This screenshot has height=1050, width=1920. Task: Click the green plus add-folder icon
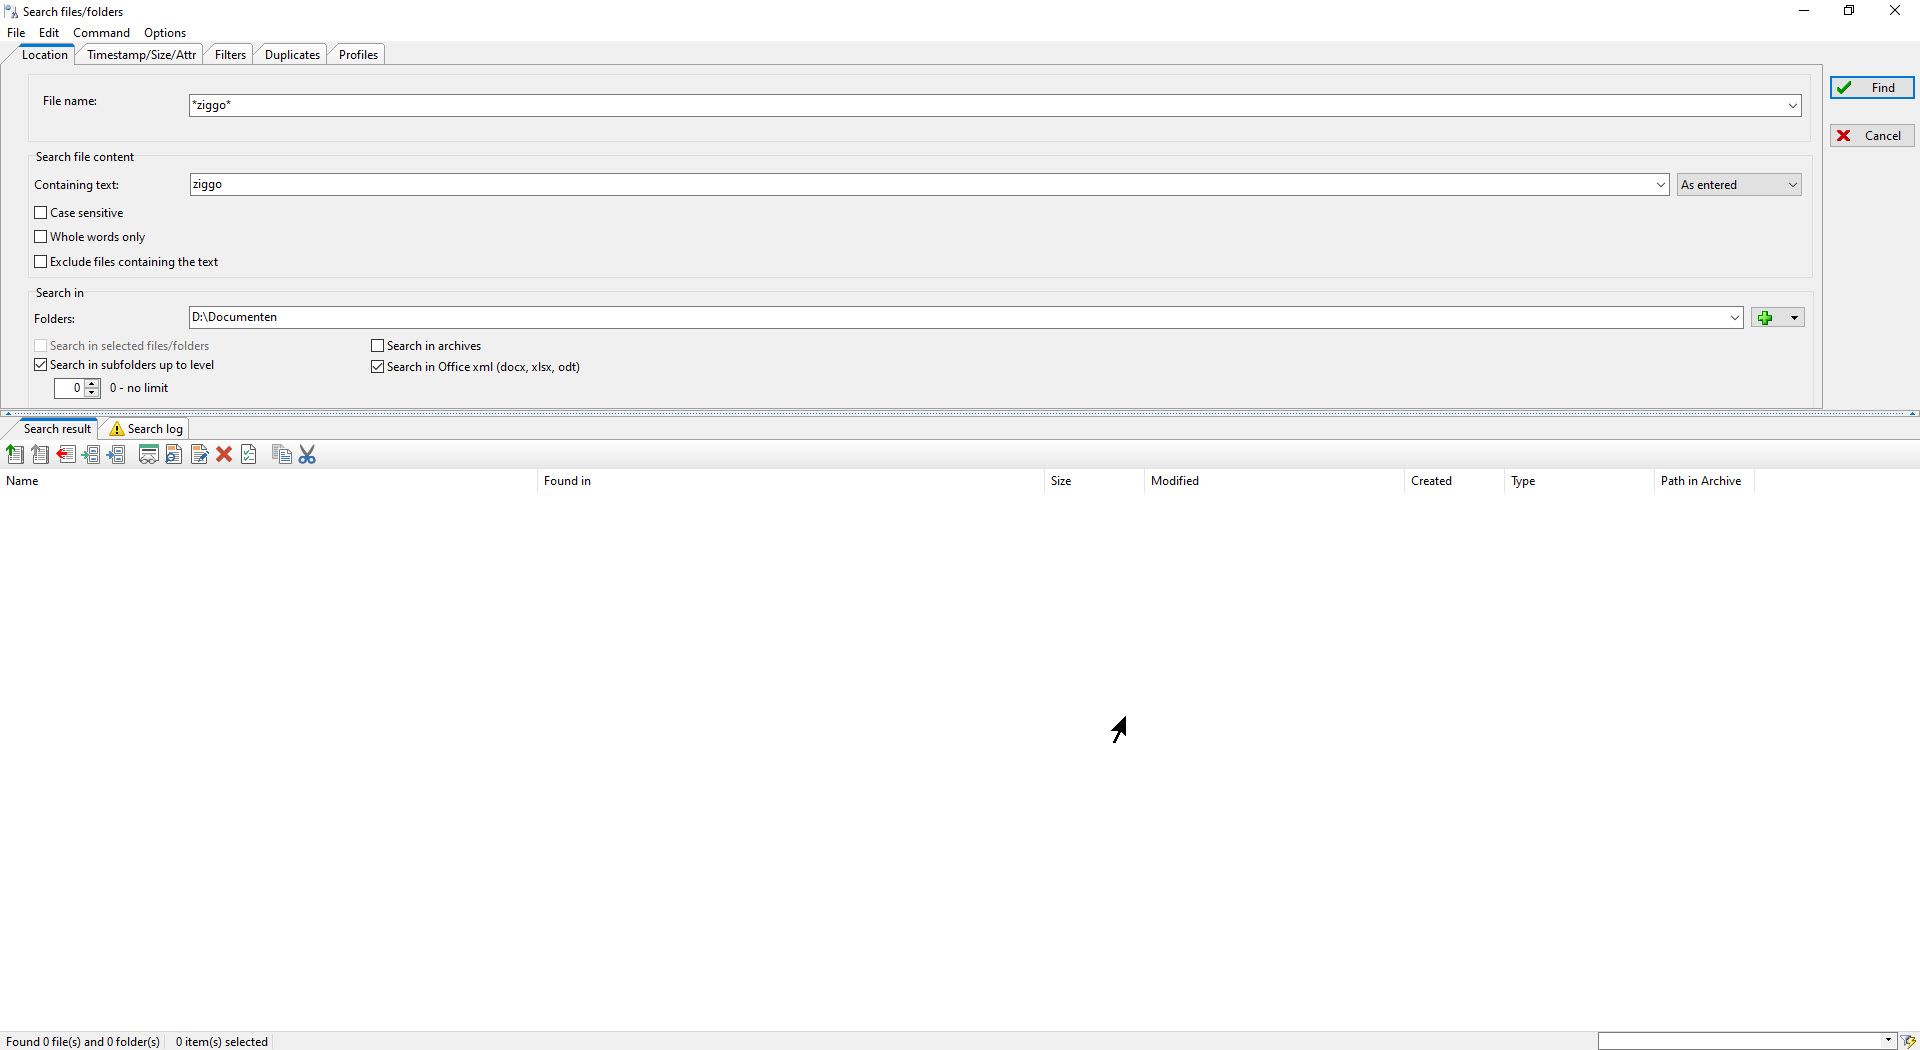tap(1766, 318)
